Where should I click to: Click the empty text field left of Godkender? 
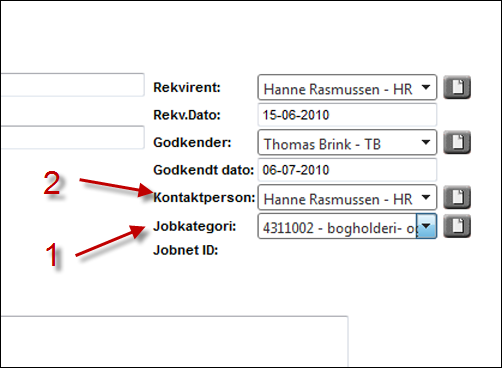tap(72, 137)
